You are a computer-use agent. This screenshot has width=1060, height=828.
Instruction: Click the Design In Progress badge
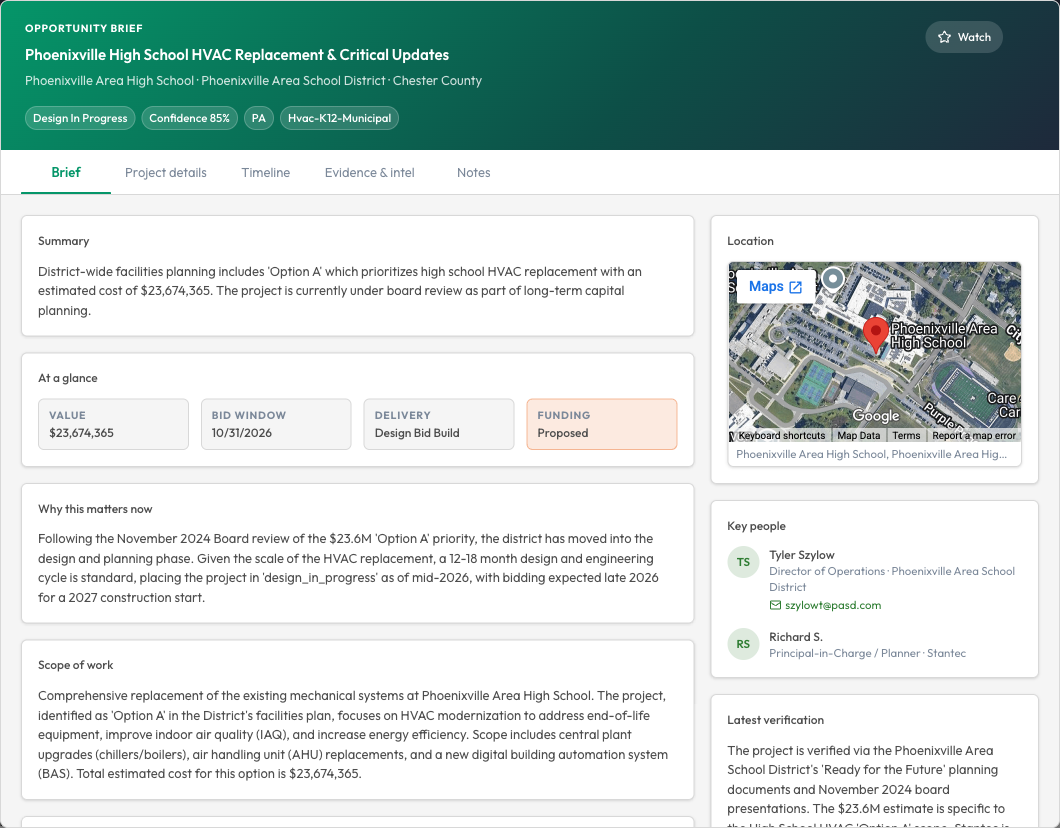(x=80, y=118)
